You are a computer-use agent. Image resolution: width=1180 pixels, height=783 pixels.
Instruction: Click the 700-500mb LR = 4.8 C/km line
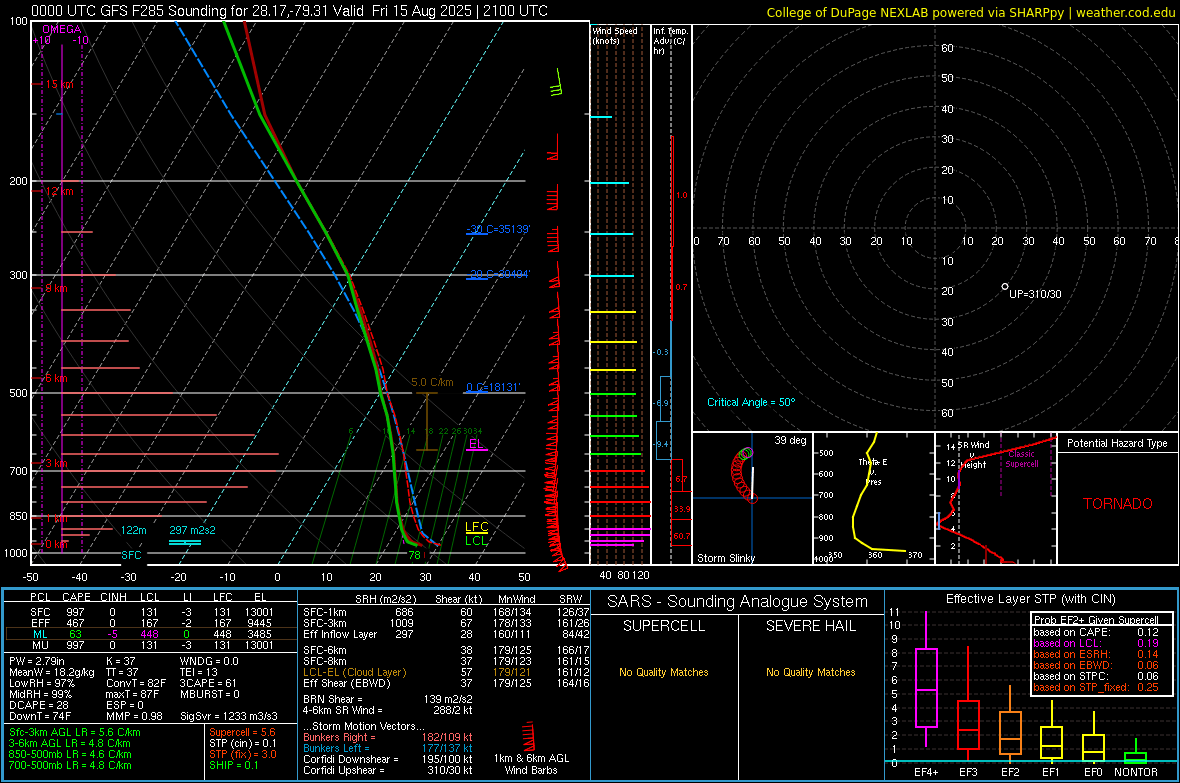pyautogui.click(x=70, y=765)
